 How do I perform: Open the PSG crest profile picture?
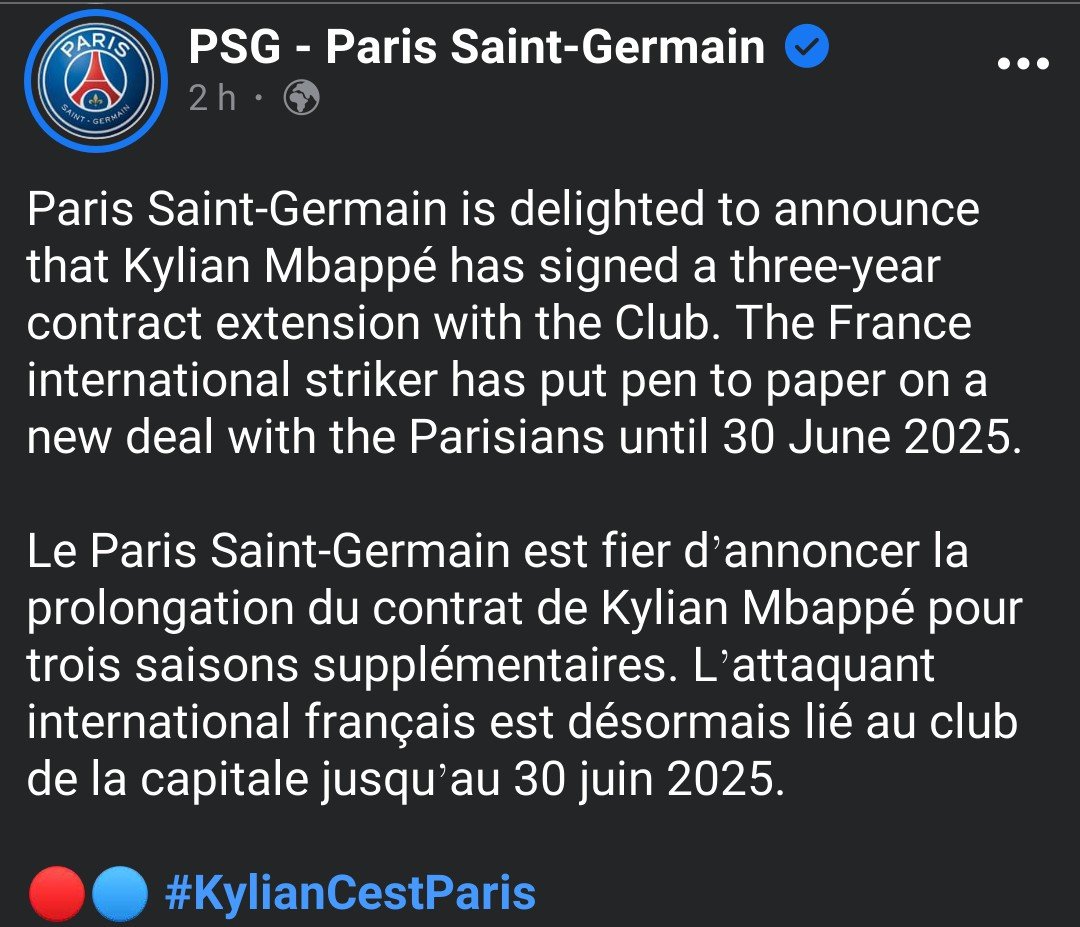(x=94, y=79)
